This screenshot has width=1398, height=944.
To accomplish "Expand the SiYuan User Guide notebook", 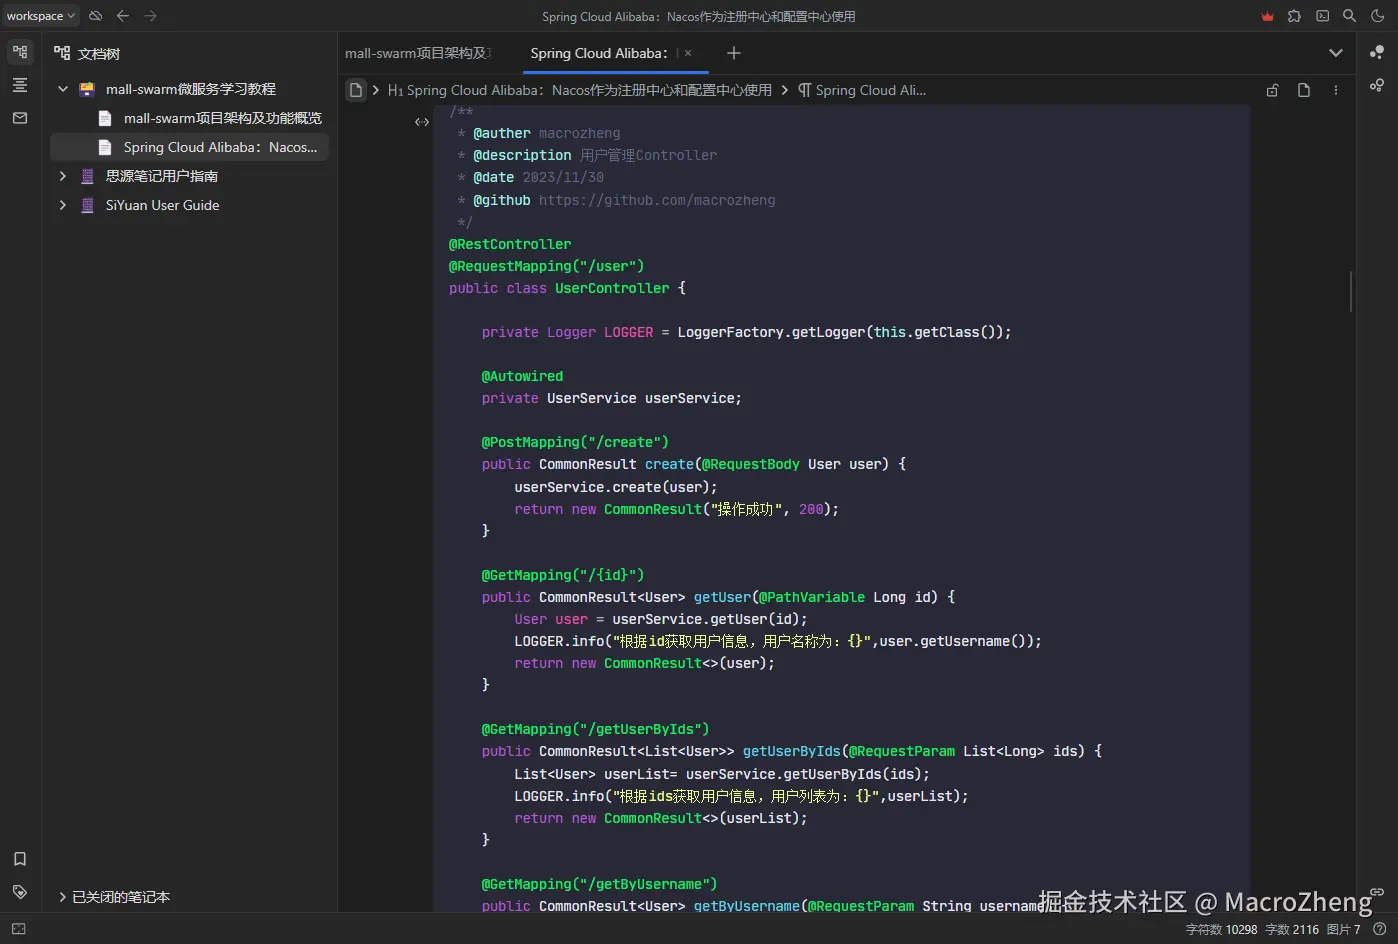I will pos(63,205).
